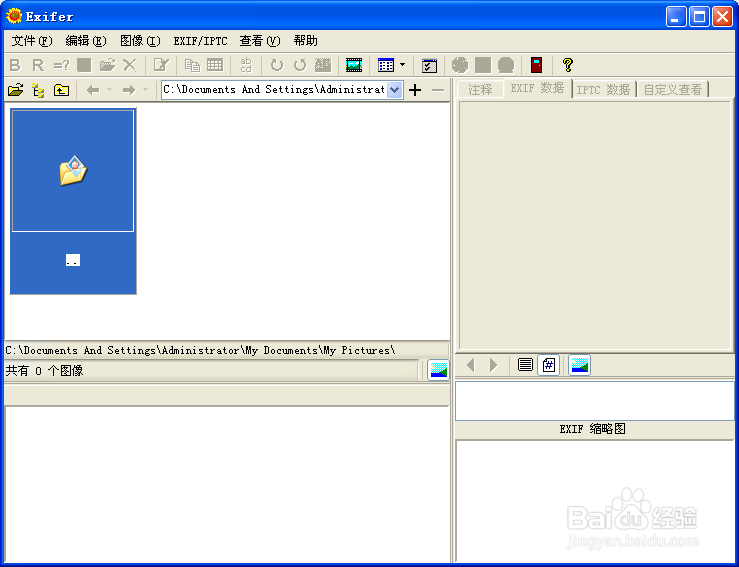Click the X delete toolbar icon
739x567 pixels.
click(130, 65)
